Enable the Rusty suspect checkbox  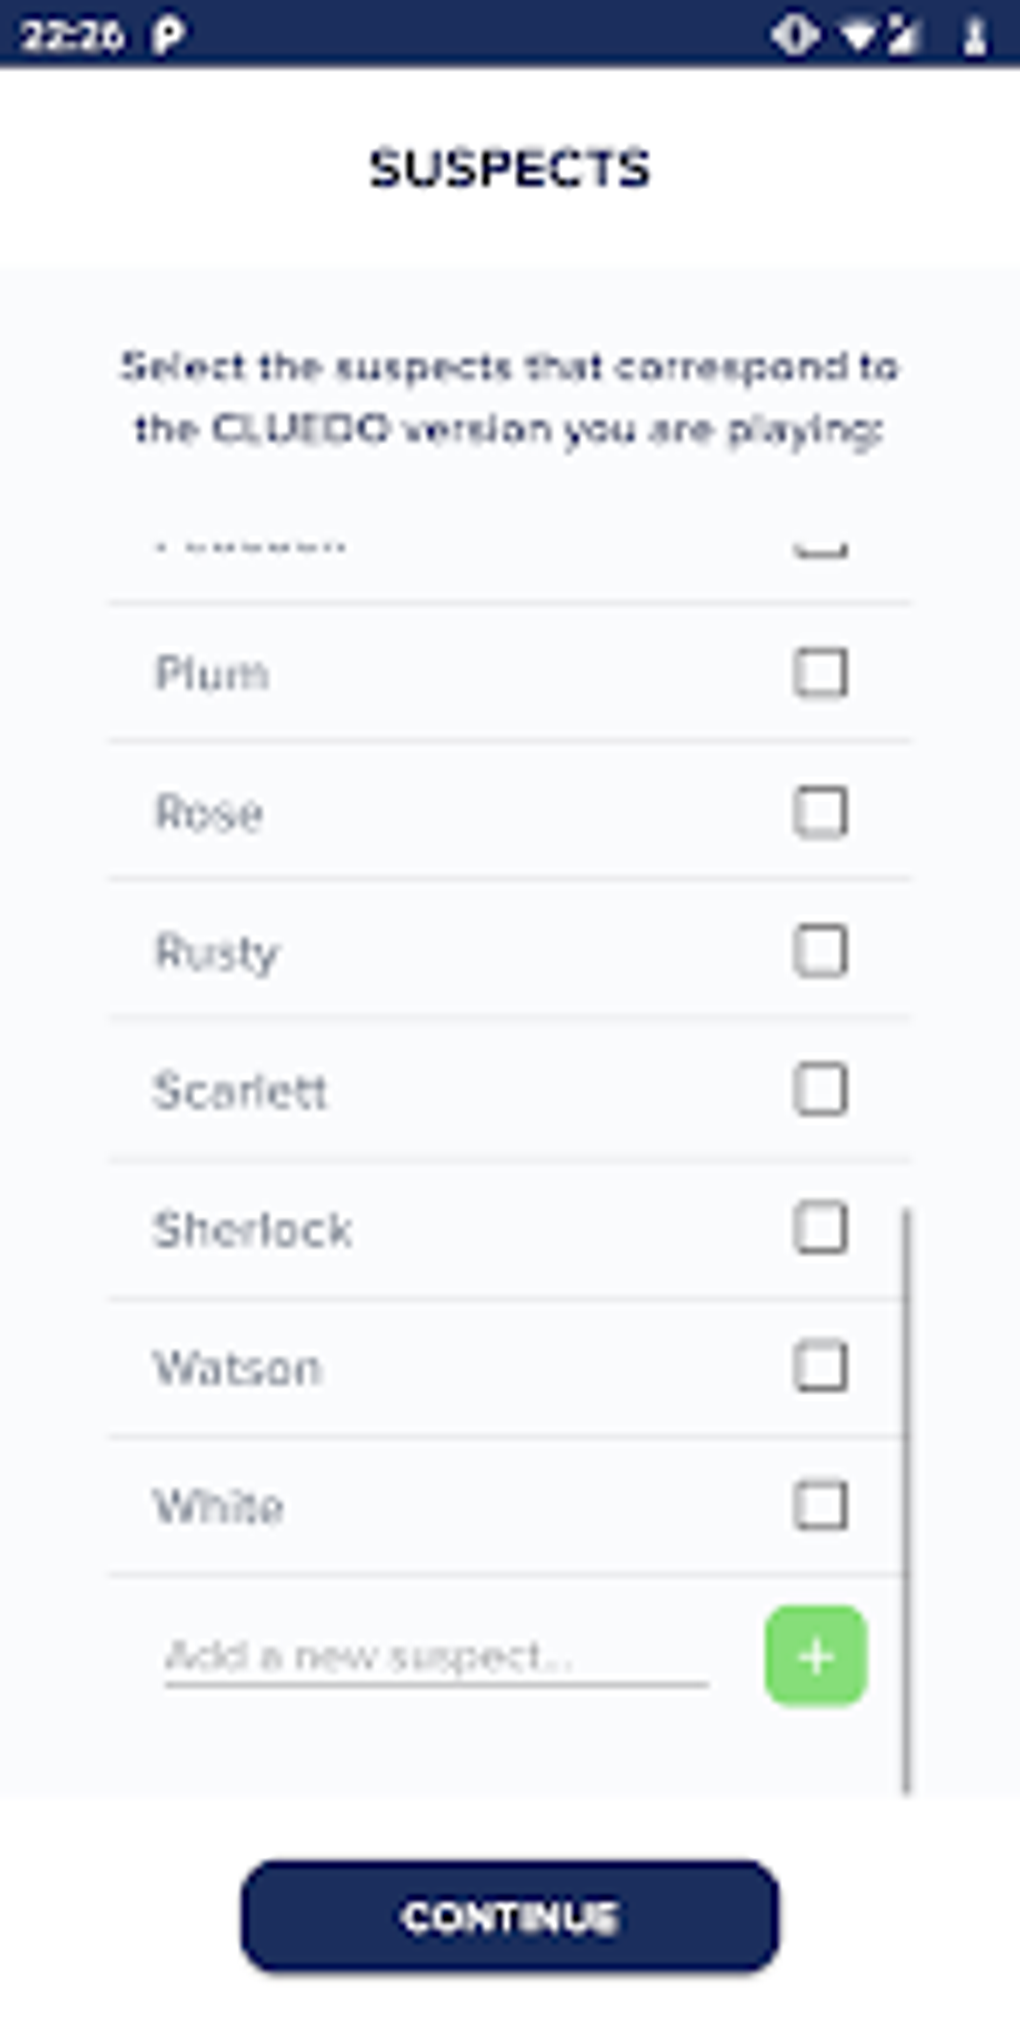click(820, 950)
